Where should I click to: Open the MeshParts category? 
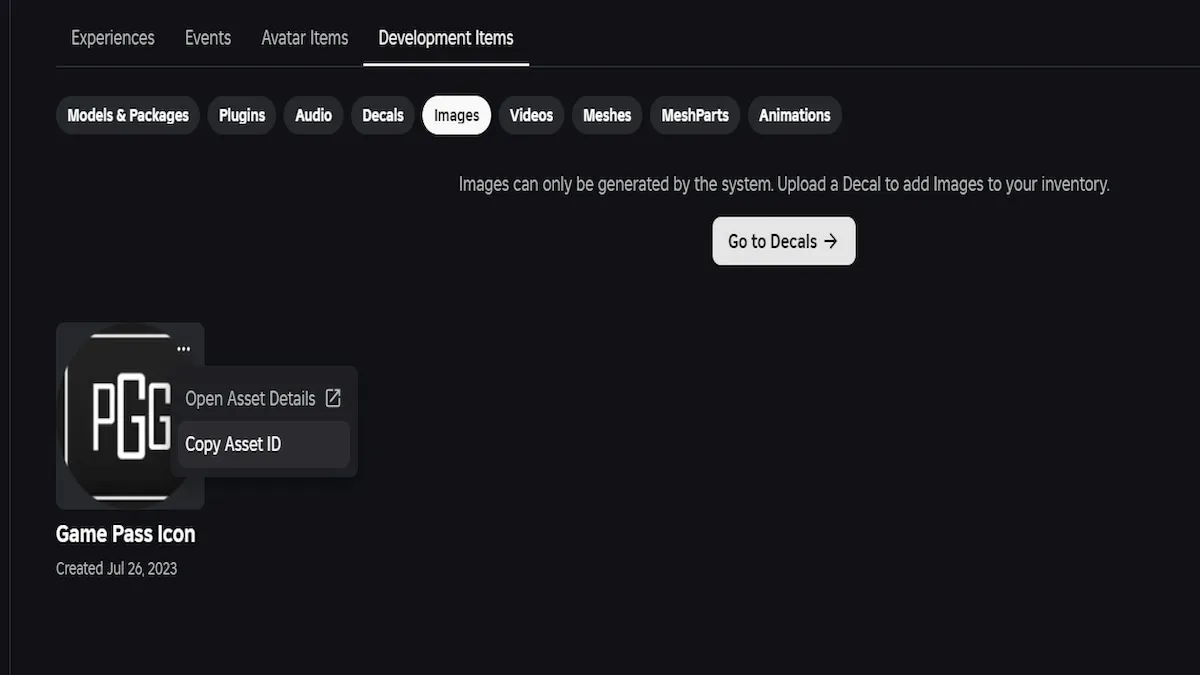[695, 115]
